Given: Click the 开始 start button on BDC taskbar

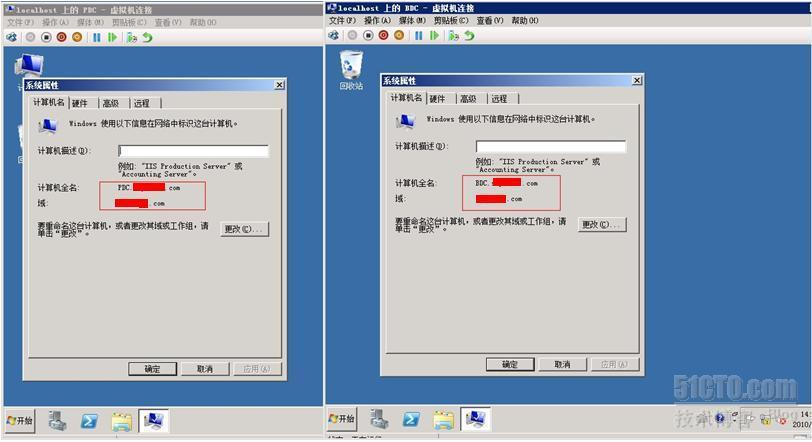Looking at the screenshot, I should point(342,419).
